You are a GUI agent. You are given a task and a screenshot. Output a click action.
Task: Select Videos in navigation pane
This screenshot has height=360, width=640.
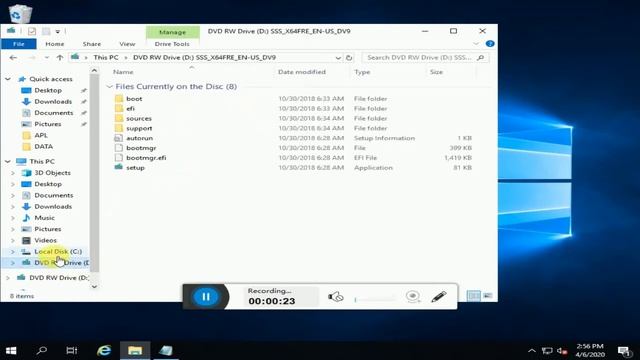(x=45, y=240)
